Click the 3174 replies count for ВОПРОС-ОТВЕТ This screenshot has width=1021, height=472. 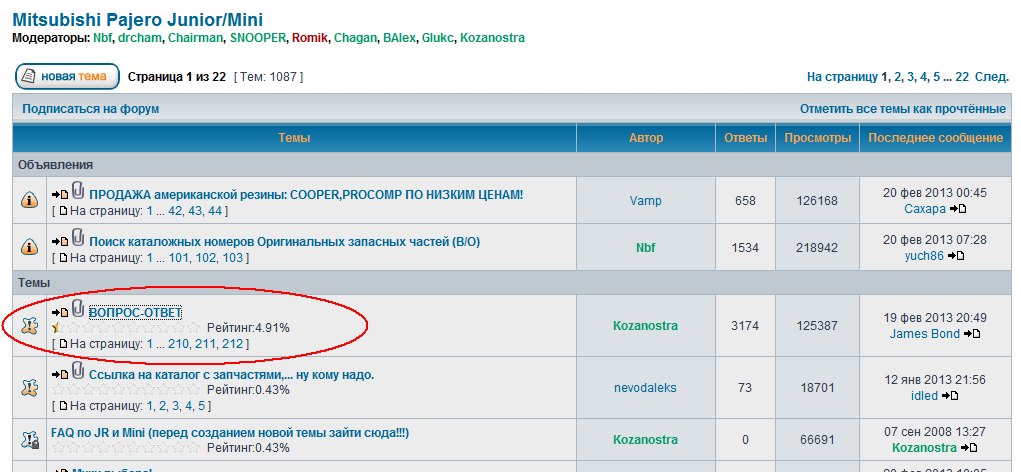(745, 326)
